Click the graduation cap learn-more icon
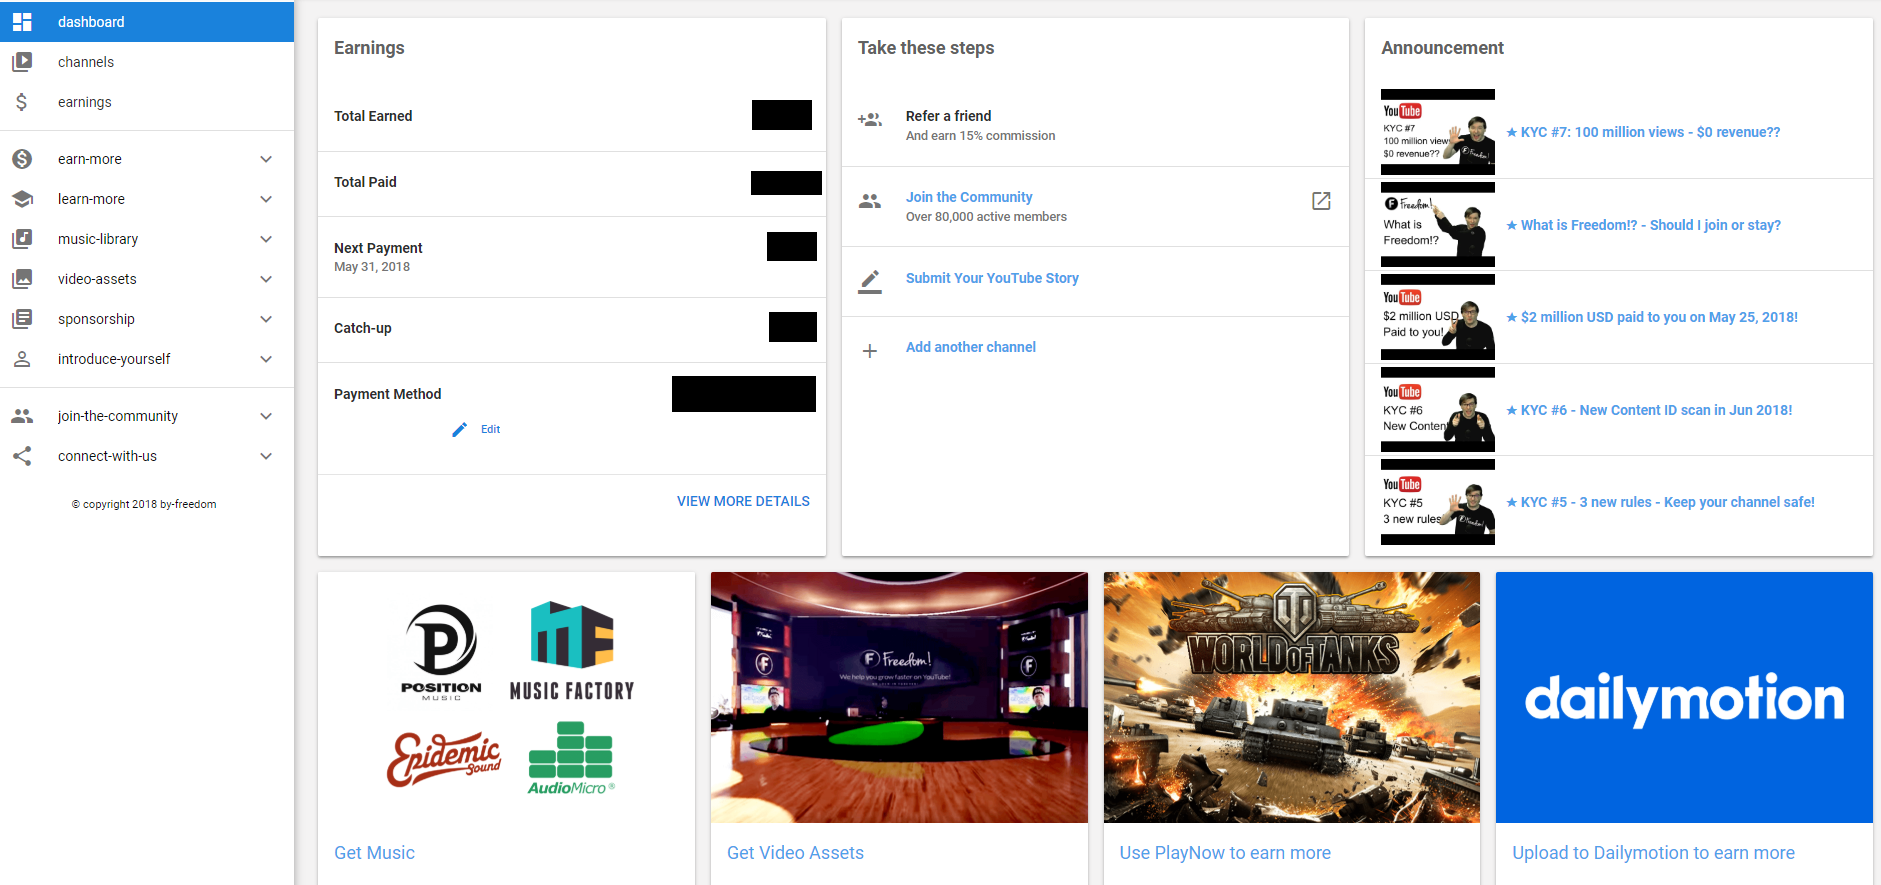 [x=22, y=199]
